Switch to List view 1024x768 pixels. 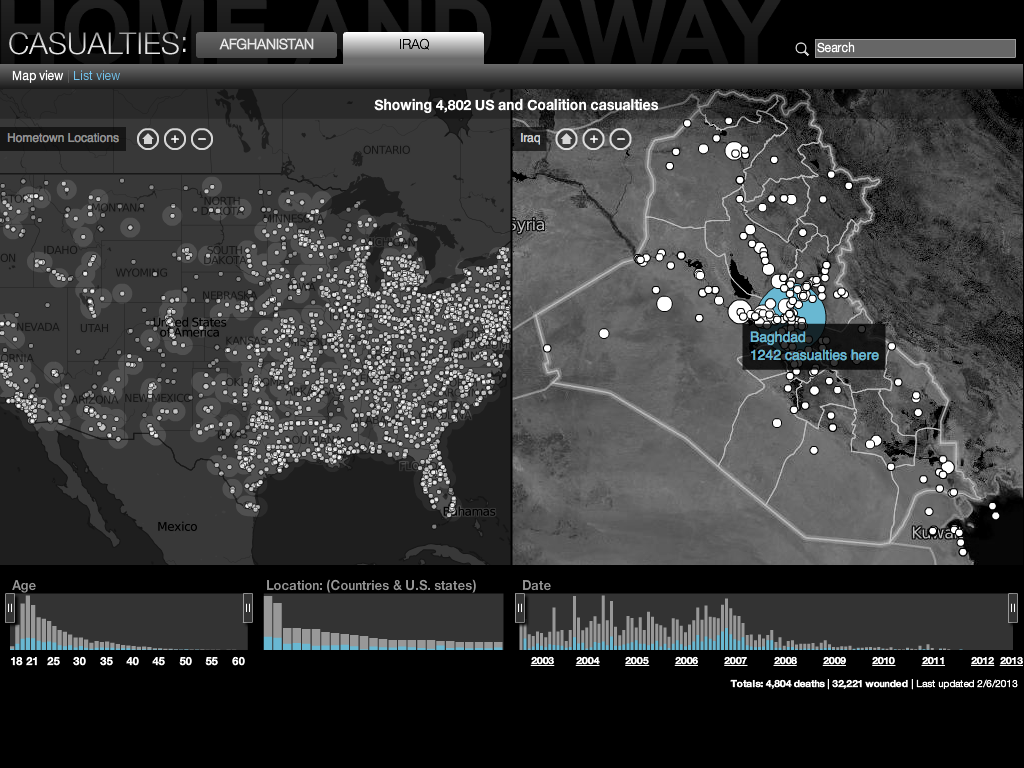(x=96, y=76)
